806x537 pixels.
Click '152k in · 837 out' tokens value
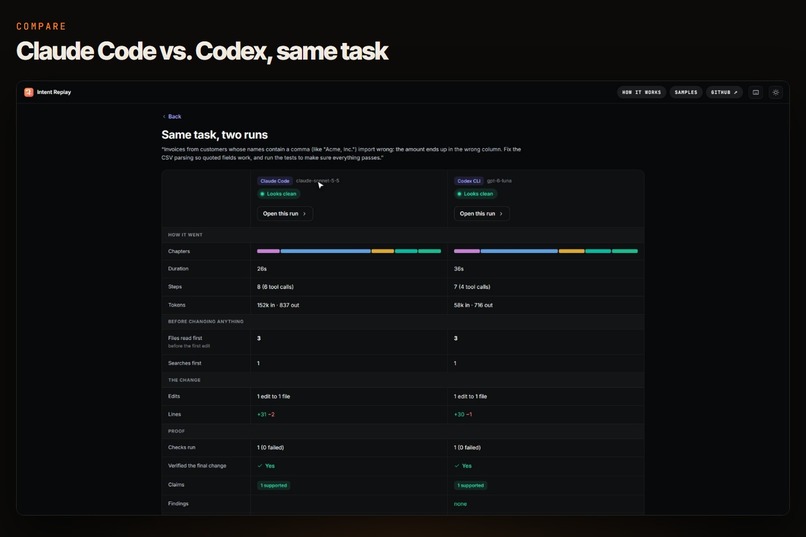278,305
